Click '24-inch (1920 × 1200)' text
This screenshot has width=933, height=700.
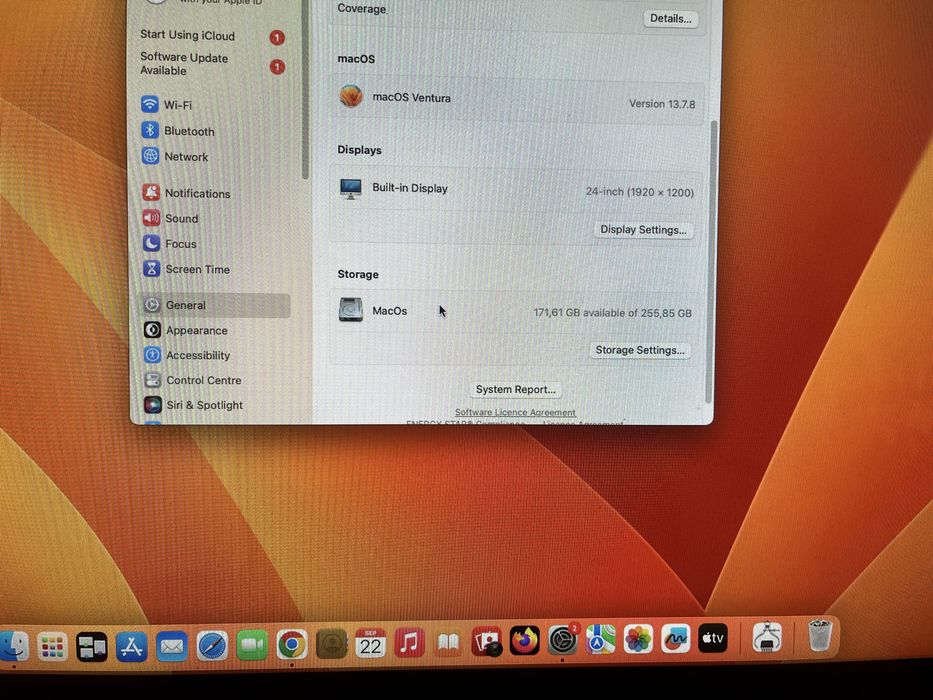tap(640, 192)
